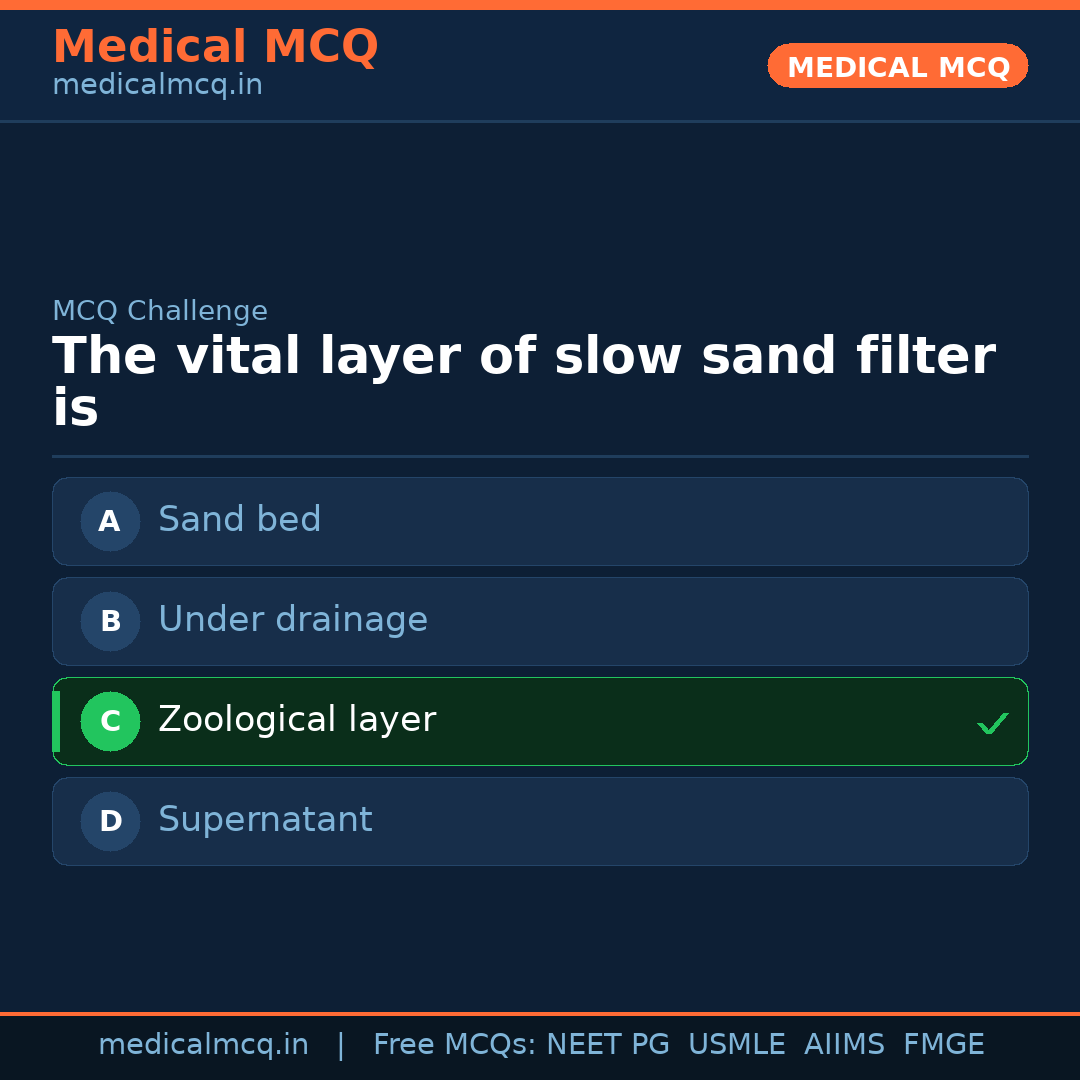This screenshot has height=1080, width=1080.
Task: Select the "Sand bed" answer text
Action: [x=239, y=520]
